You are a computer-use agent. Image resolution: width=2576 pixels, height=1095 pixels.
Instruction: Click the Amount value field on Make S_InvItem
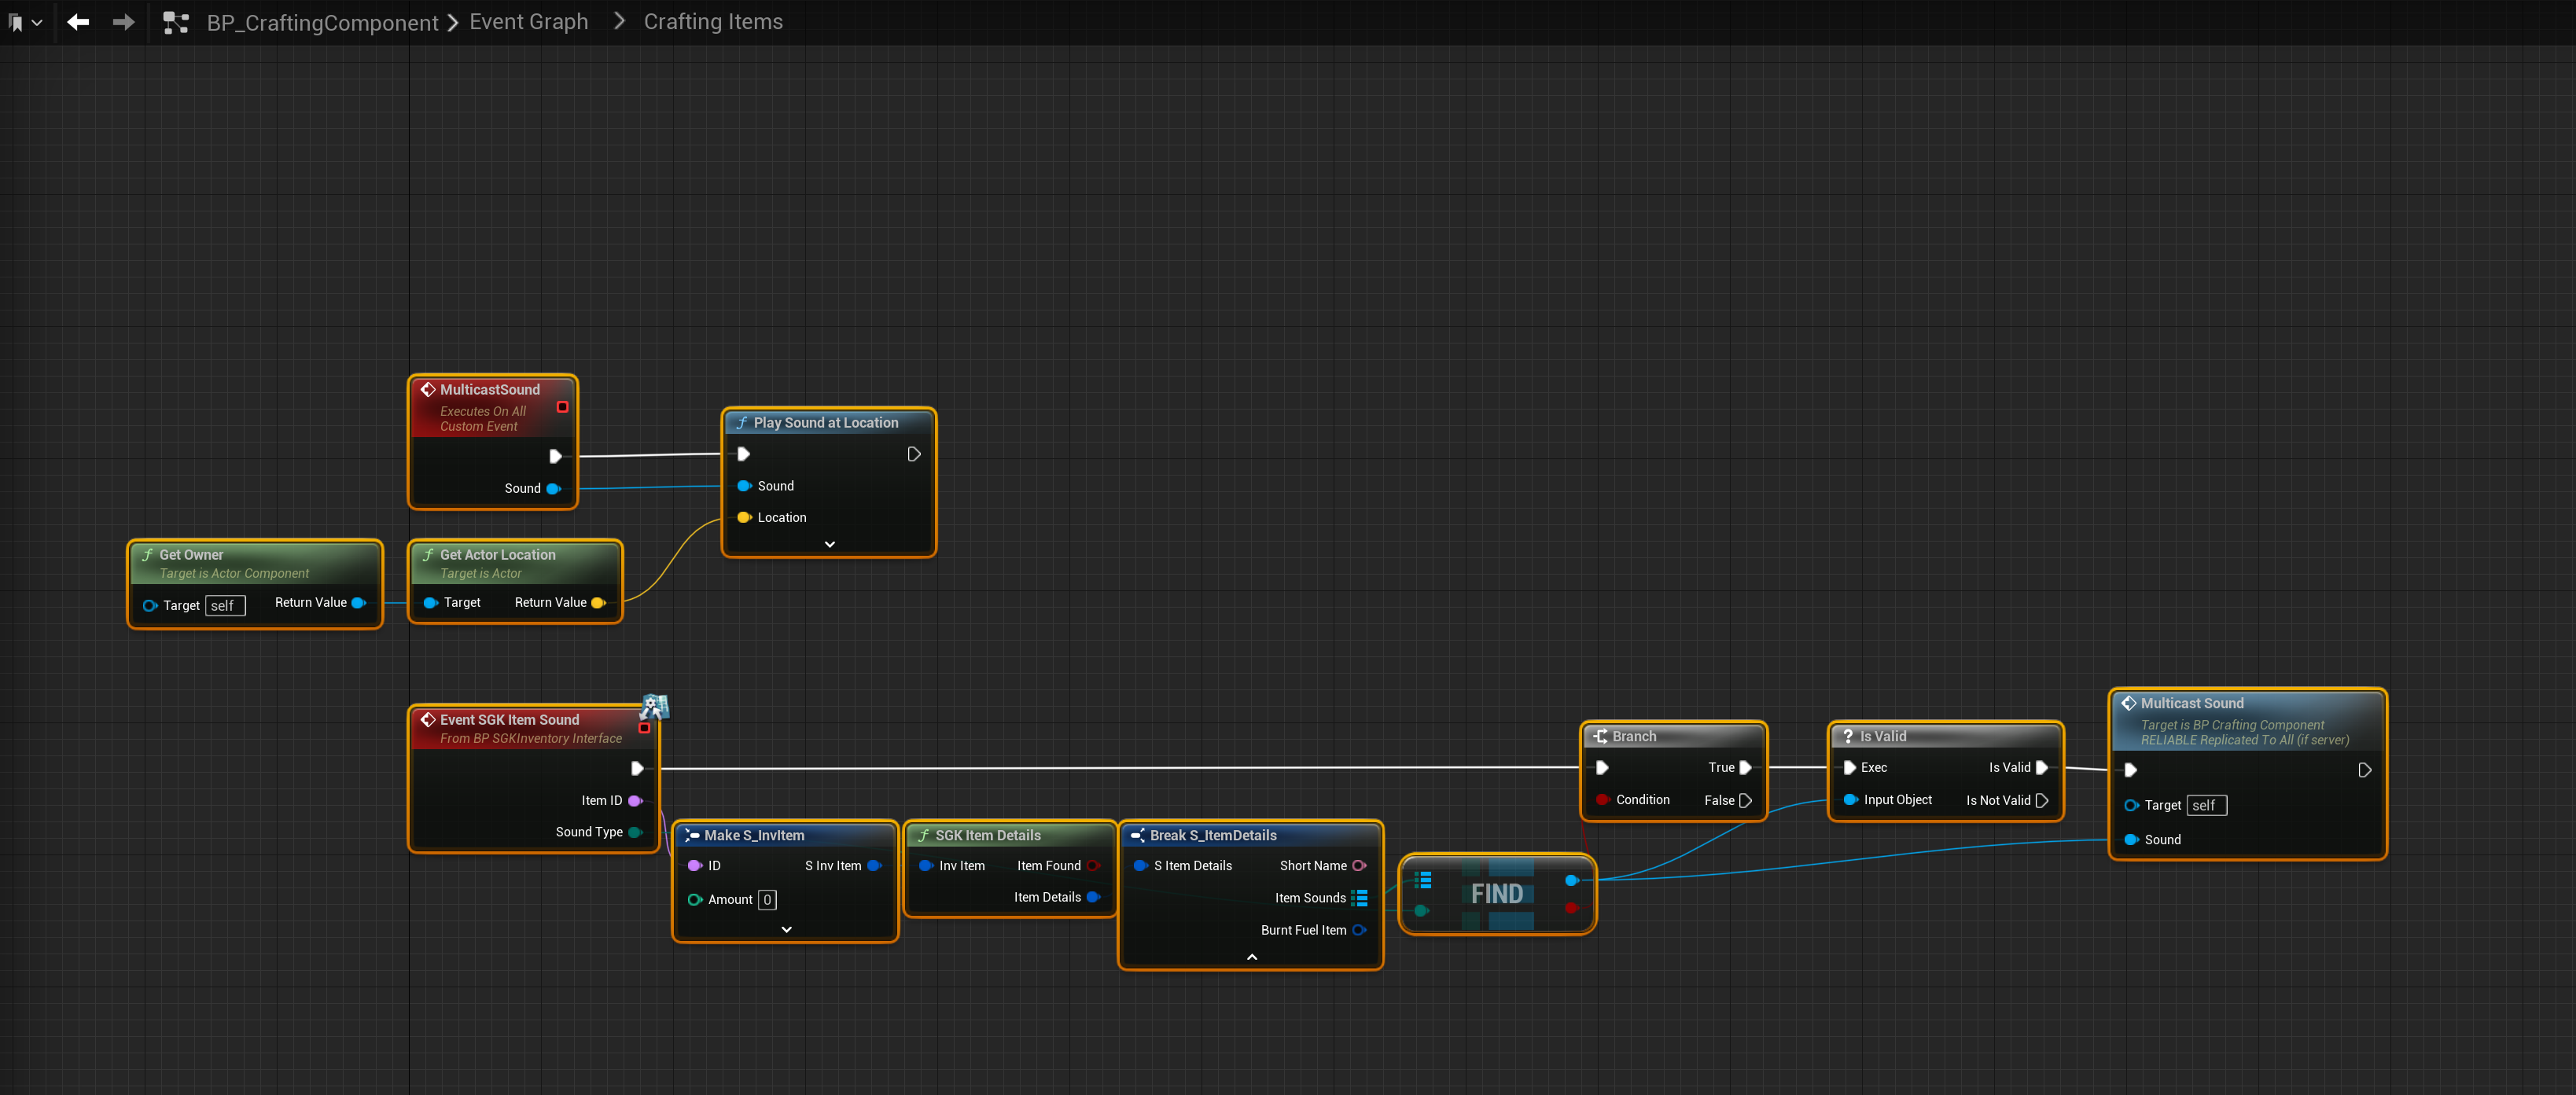pos(767,899)
